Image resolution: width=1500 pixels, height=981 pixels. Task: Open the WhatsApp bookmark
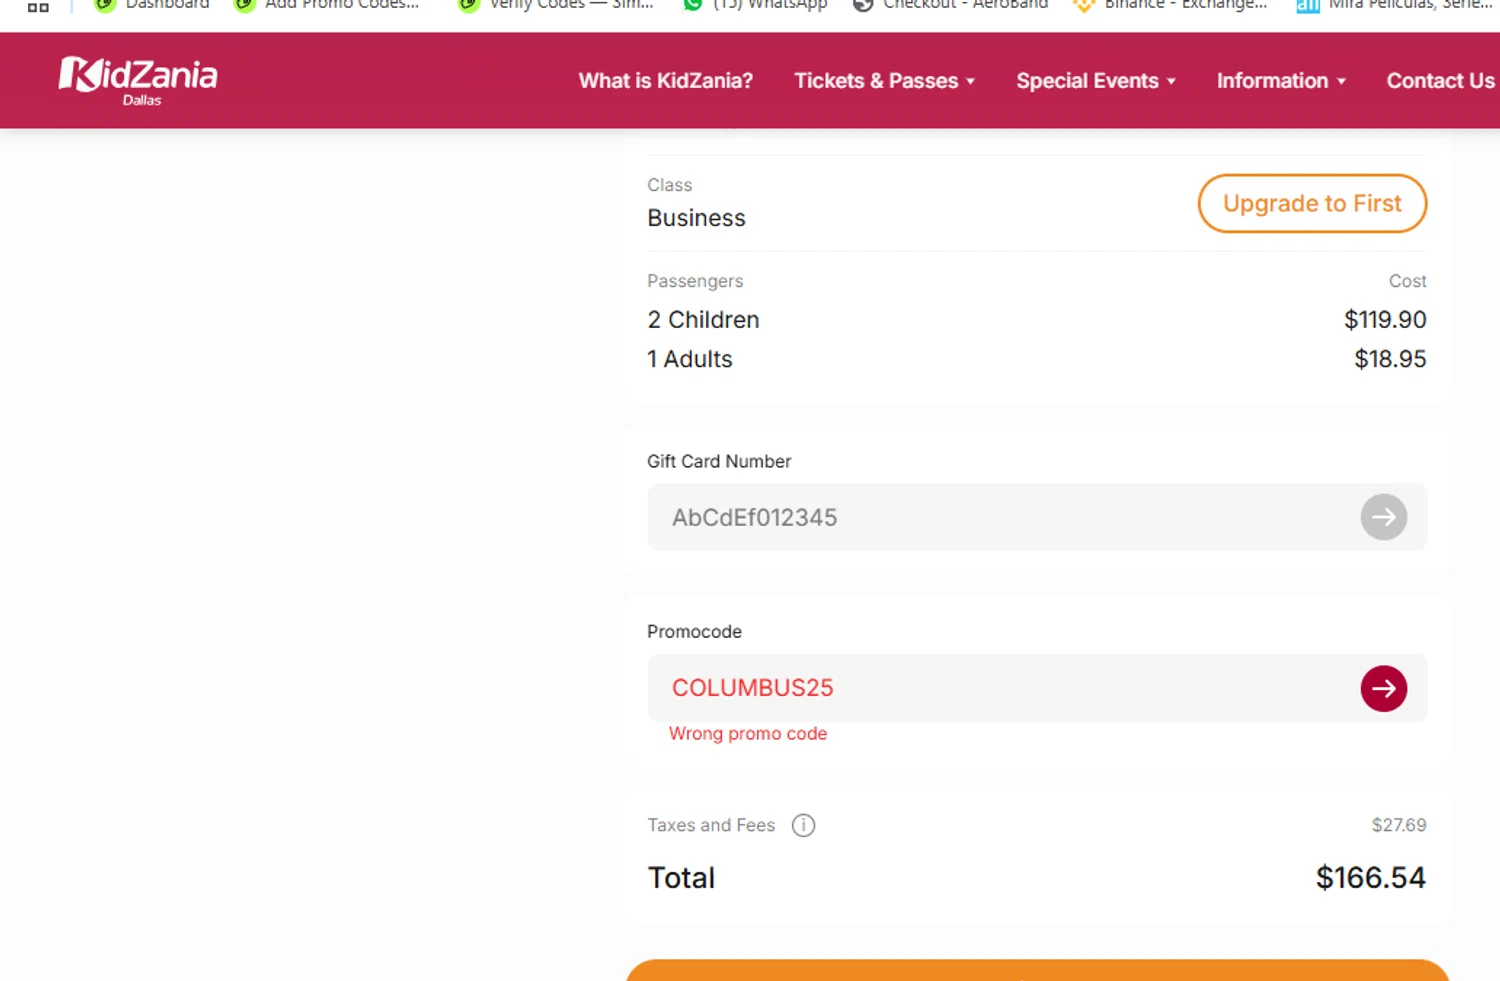755,5
